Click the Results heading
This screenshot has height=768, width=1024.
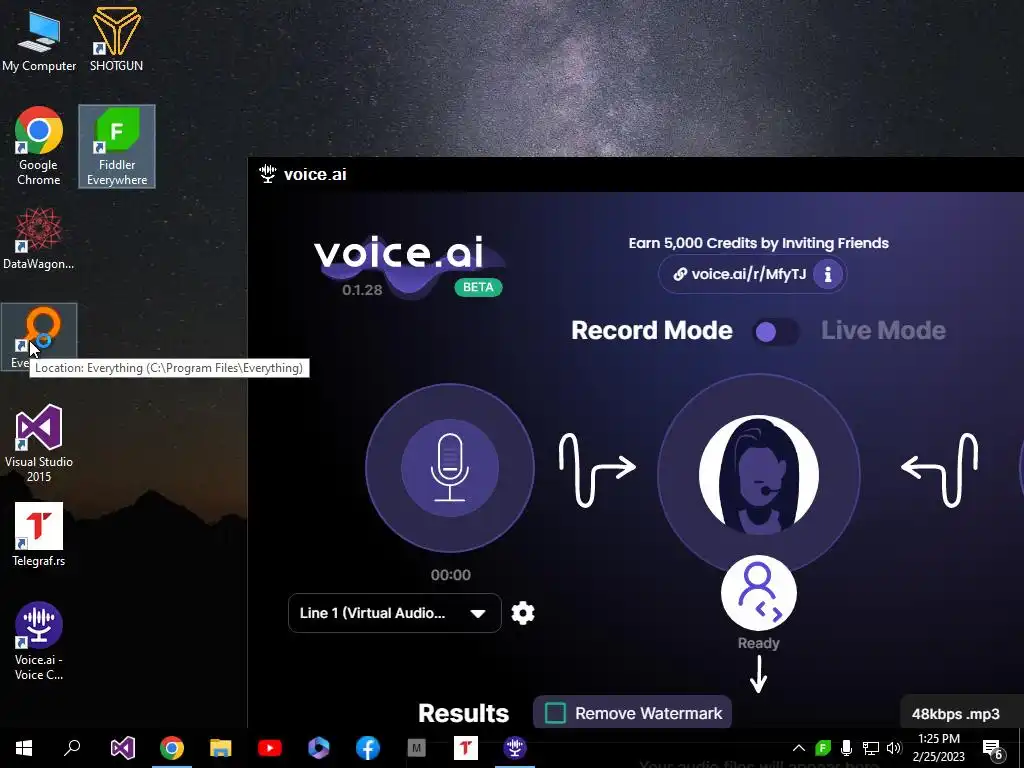[463, 713]
